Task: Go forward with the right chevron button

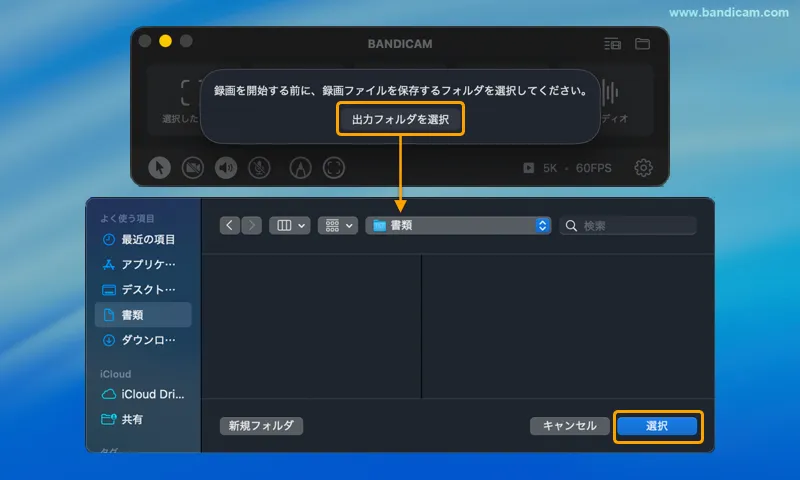Action: [252, 225]
